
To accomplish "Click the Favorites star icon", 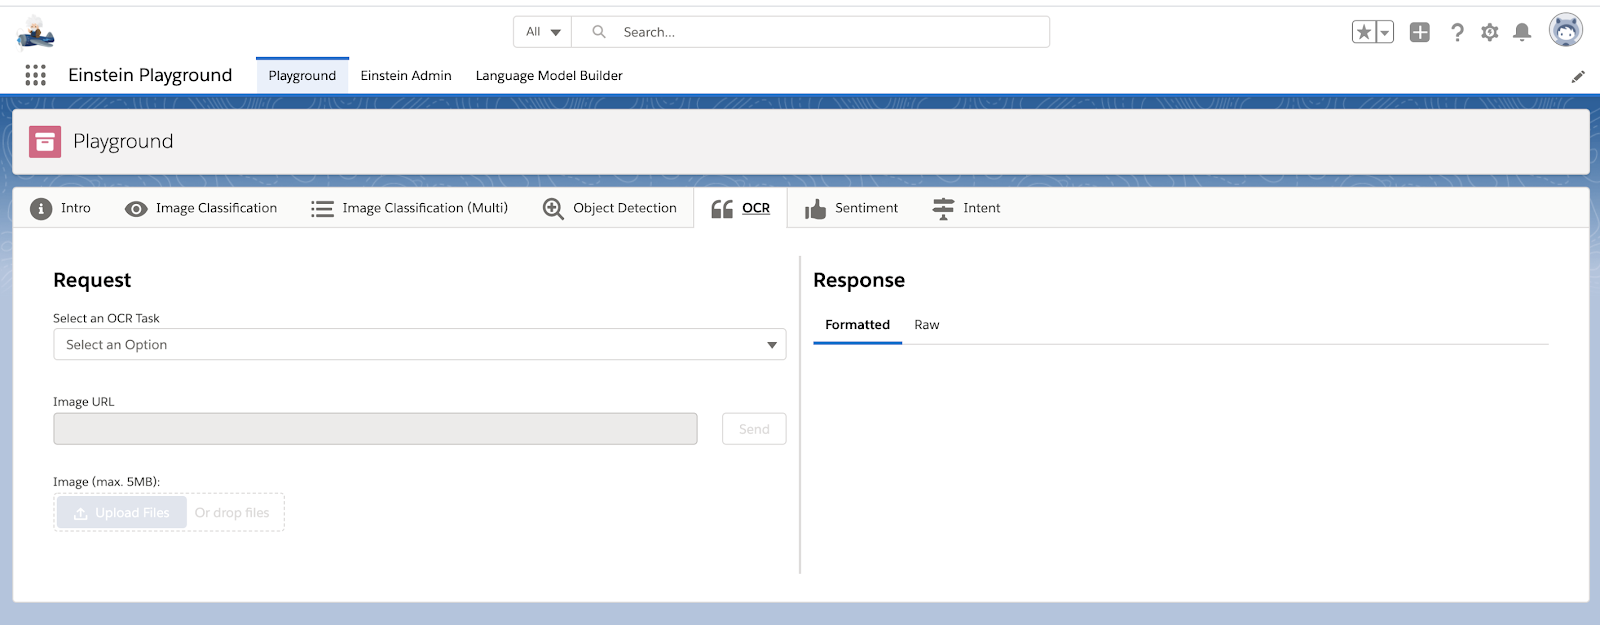I will tap(1364, 32).
